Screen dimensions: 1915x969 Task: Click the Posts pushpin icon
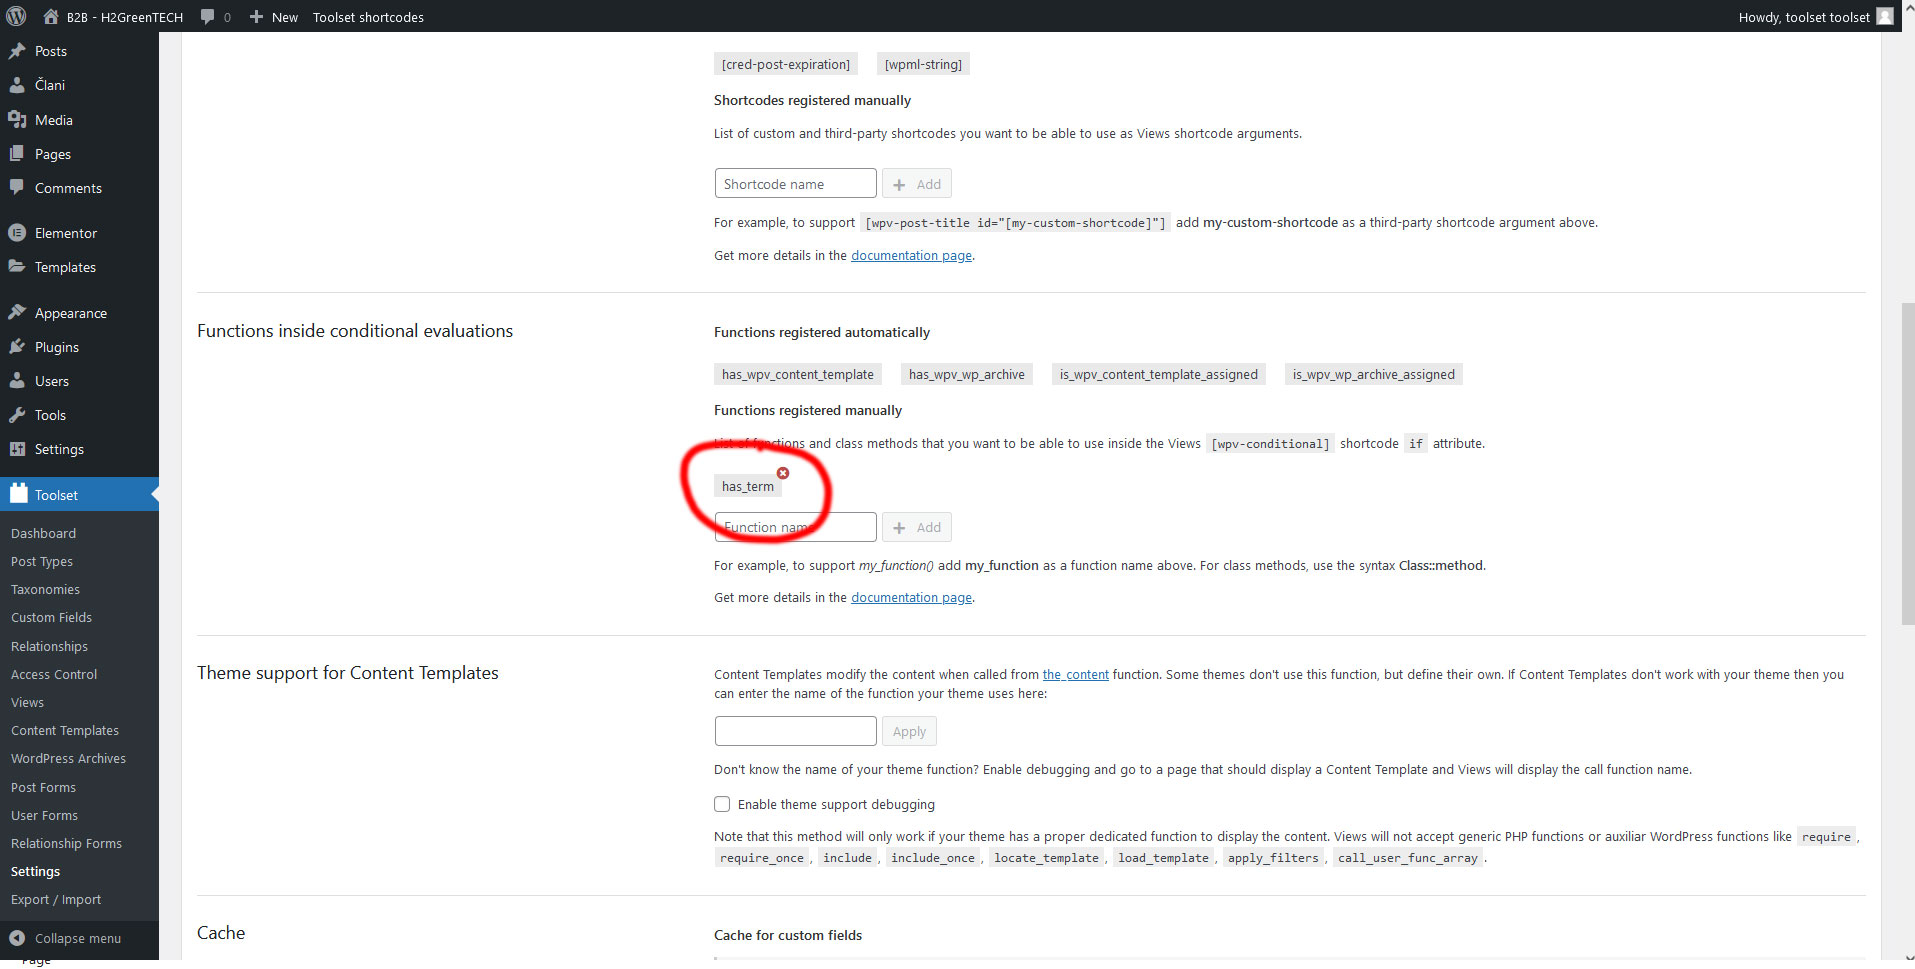point(17,51)
